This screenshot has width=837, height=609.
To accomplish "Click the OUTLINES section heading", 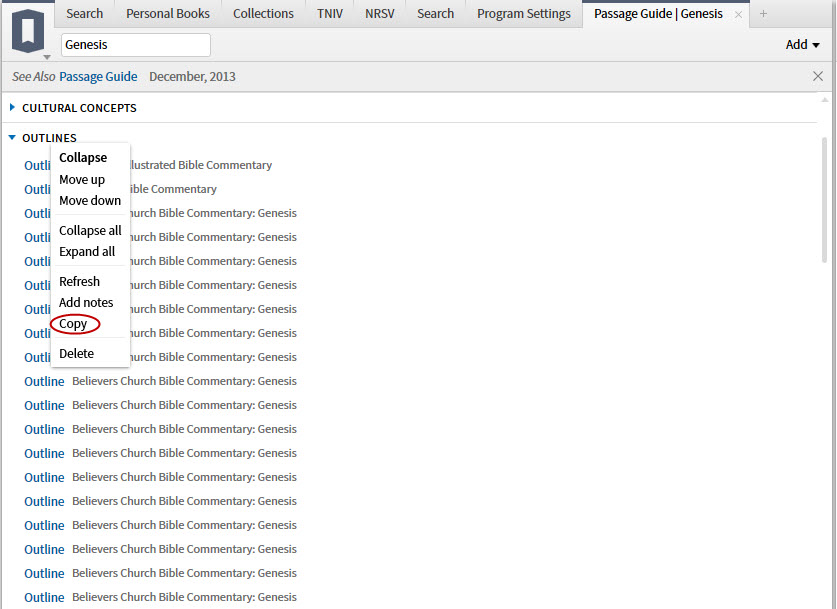I will point(49,138).
